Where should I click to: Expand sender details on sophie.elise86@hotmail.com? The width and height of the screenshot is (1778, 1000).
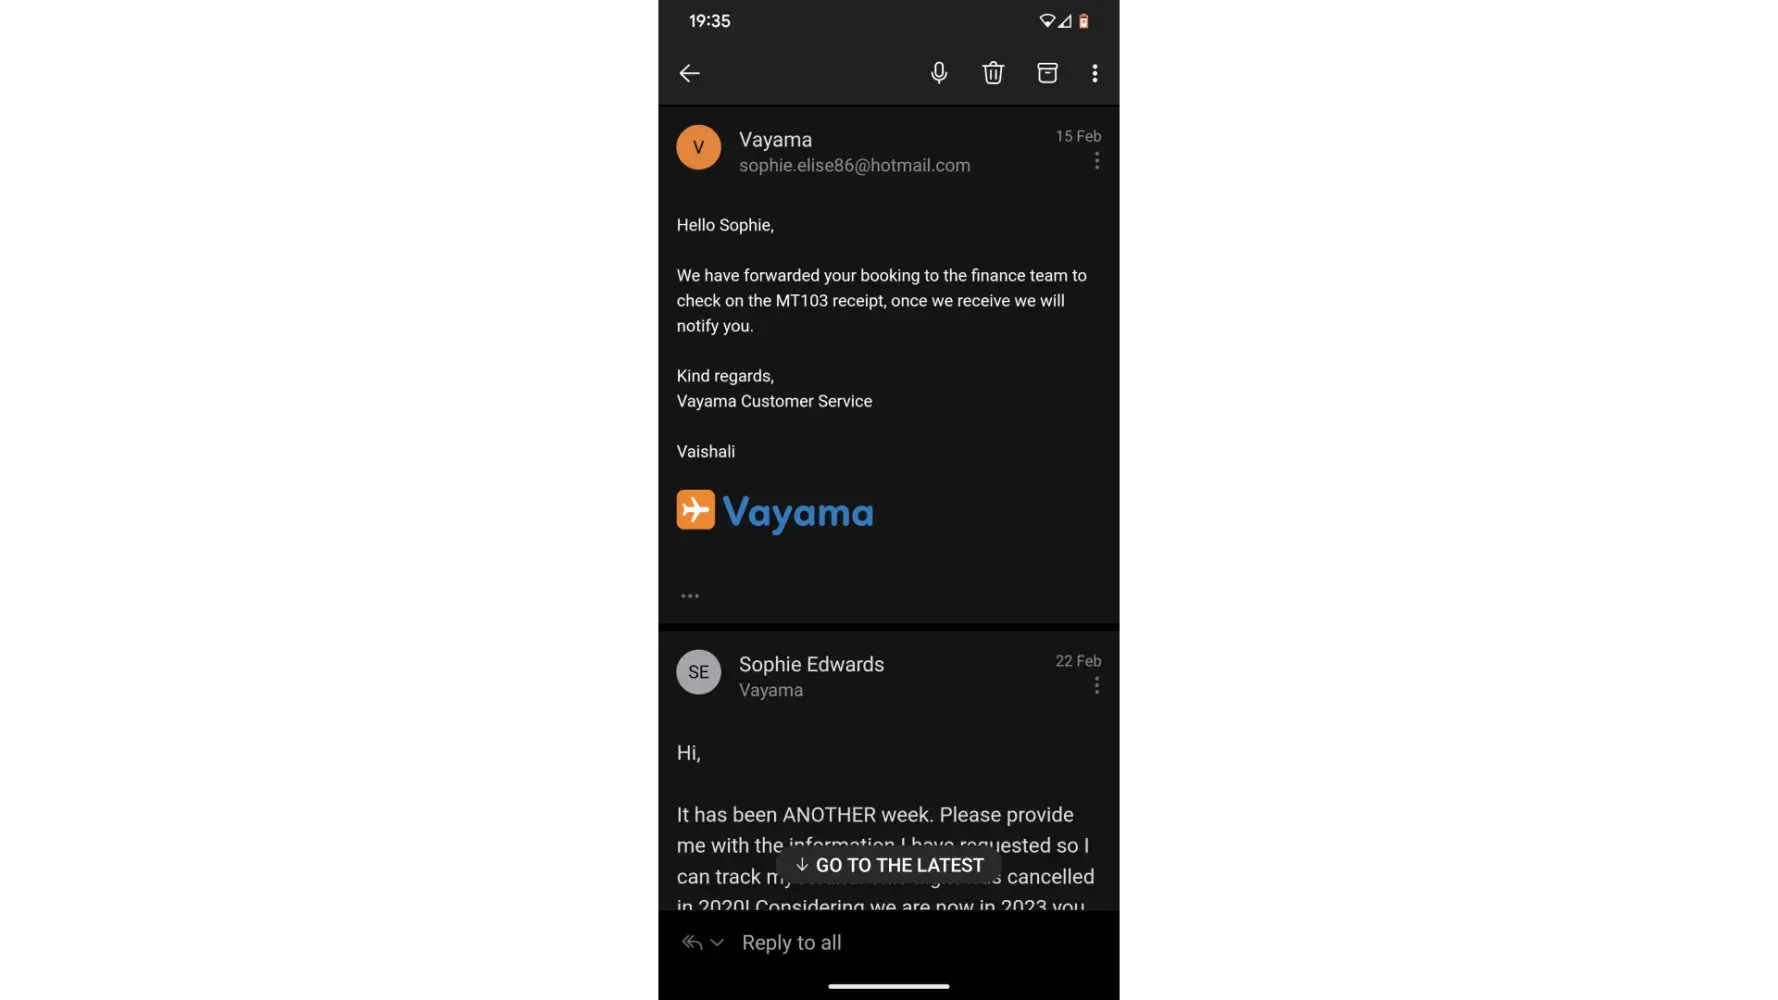coord(854,166)
